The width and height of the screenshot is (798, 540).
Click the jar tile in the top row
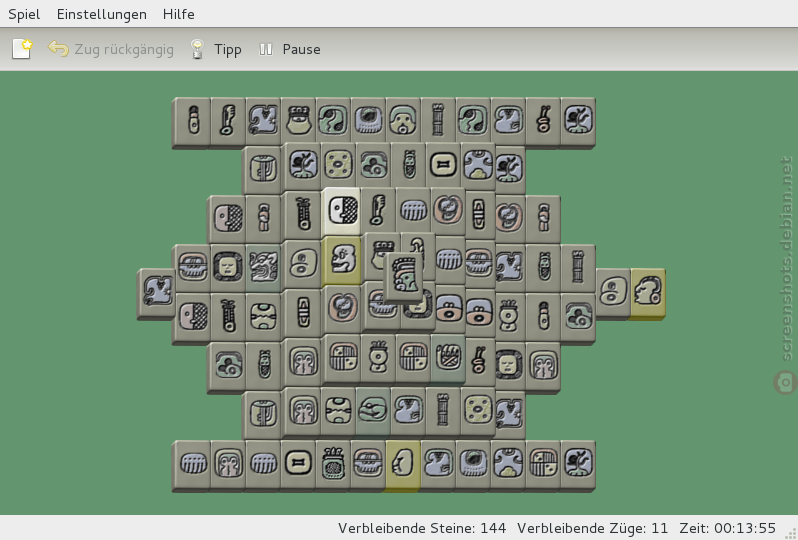point(298,121)
